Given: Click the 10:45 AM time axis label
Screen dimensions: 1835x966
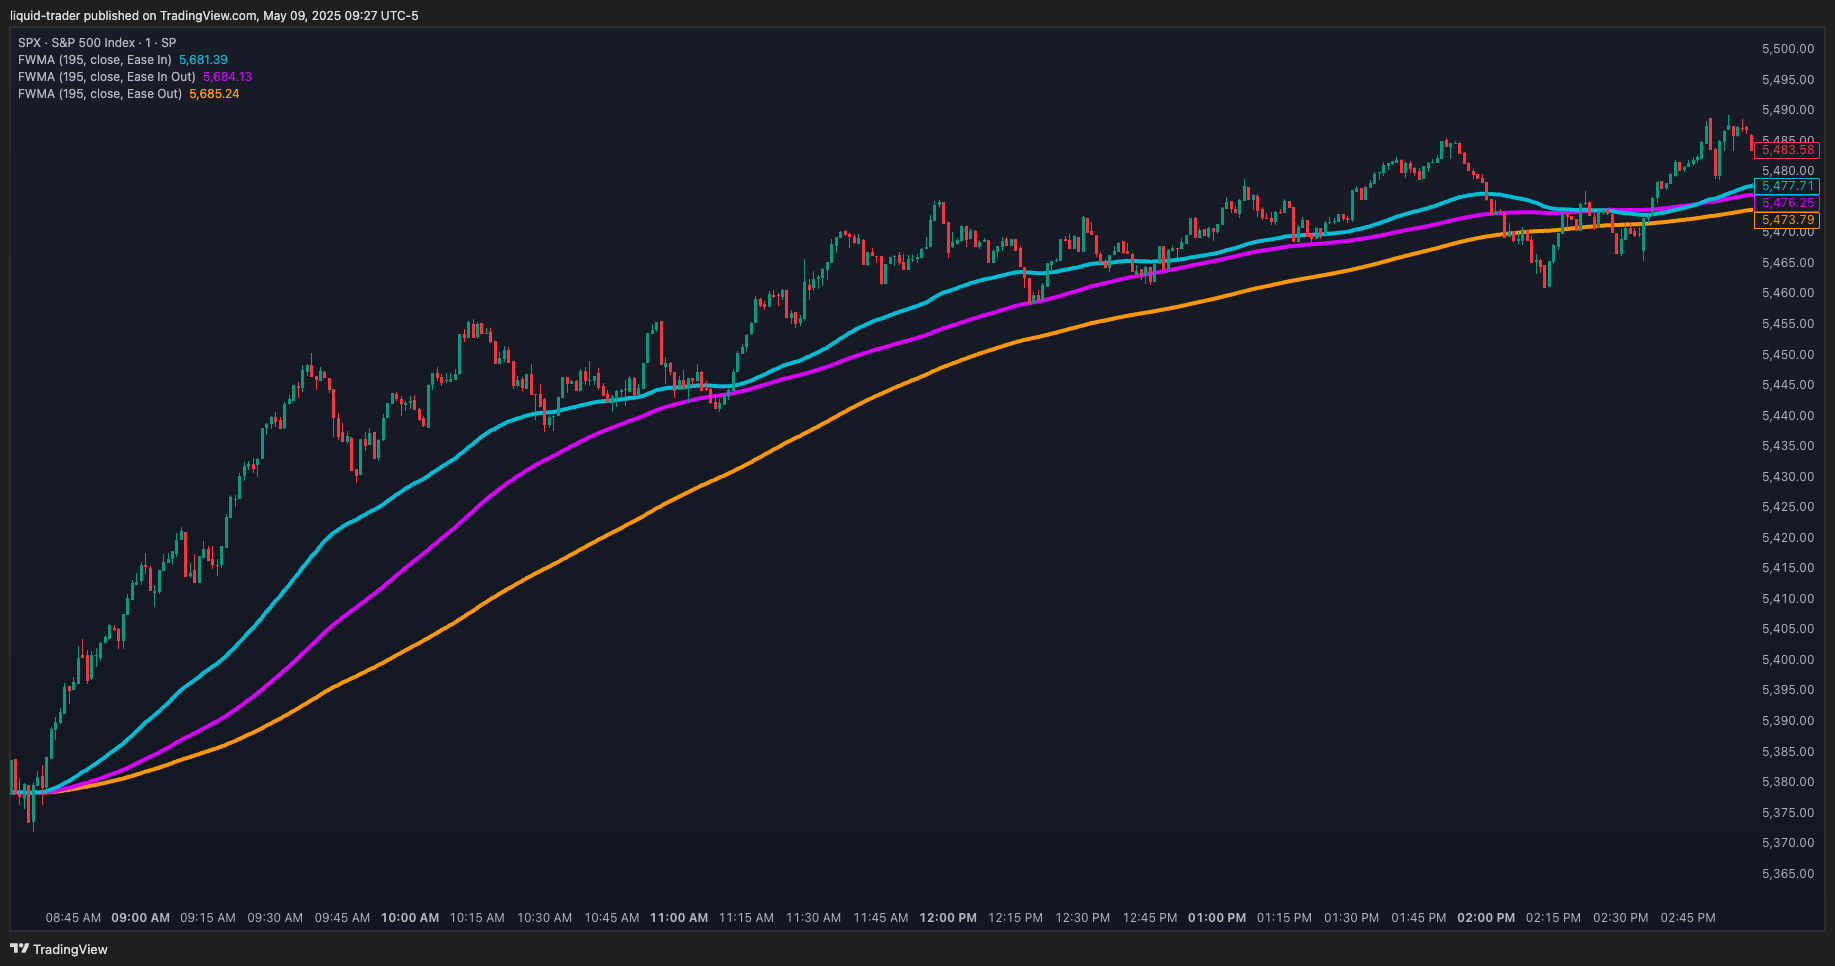Looking at the screenshot, I should click(612, 918).
